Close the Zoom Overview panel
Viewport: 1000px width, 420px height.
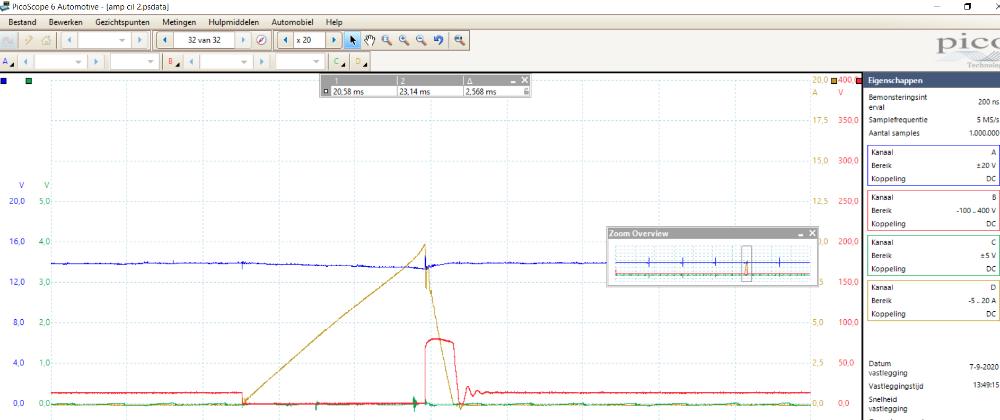(x=812, y=233)
